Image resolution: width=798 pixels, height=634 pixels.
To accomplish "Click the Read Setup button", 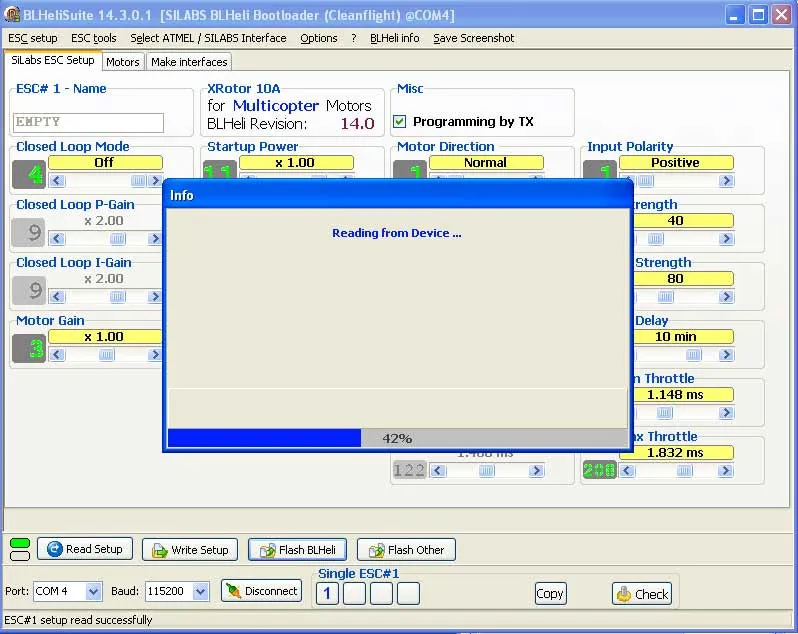I will (x=84, y=549).
